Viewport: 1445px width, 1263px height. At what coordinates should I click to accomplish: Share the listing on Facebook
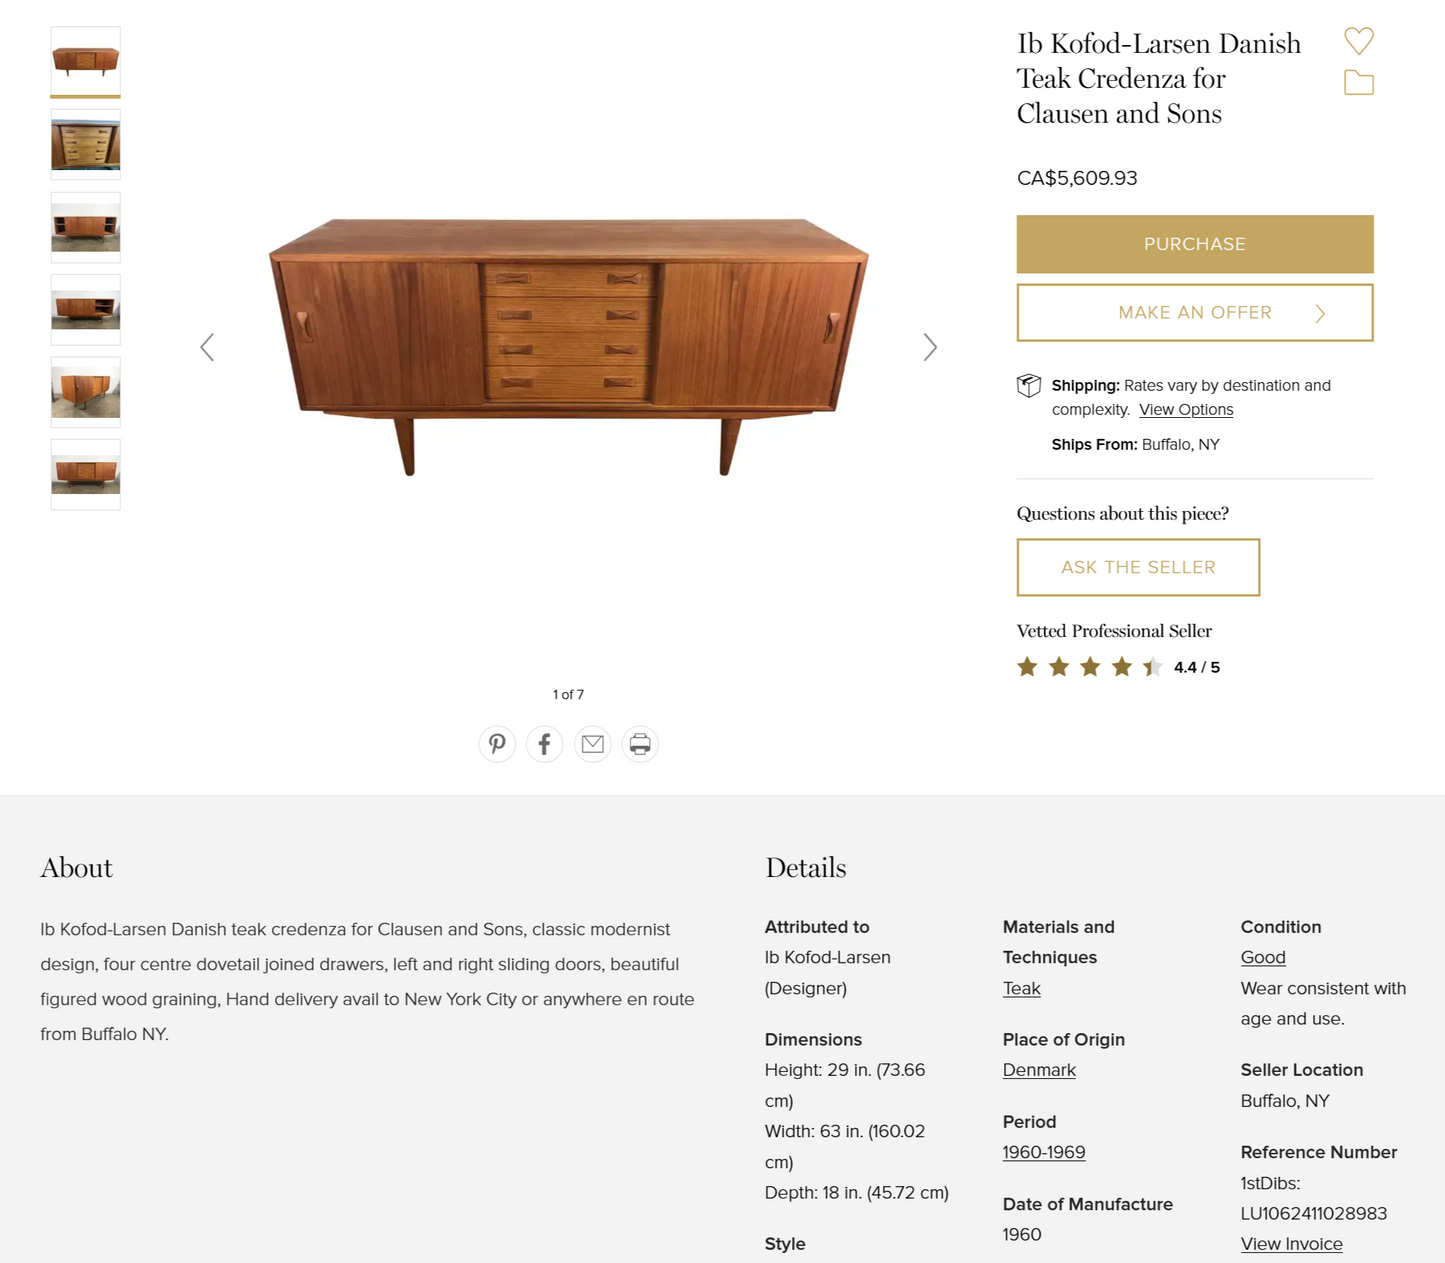point(544,744)
